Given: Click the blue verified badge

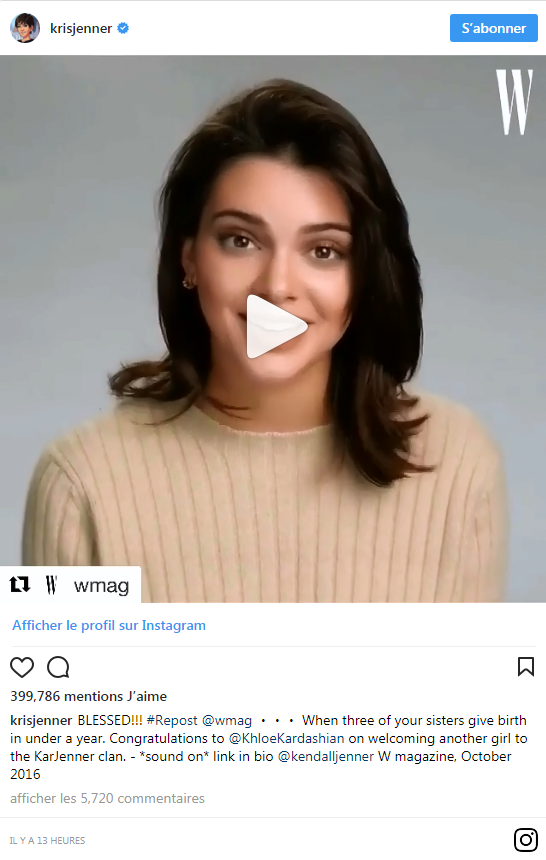Looking at the screenshot, I should pyautogui.click(x=123, y=28).
